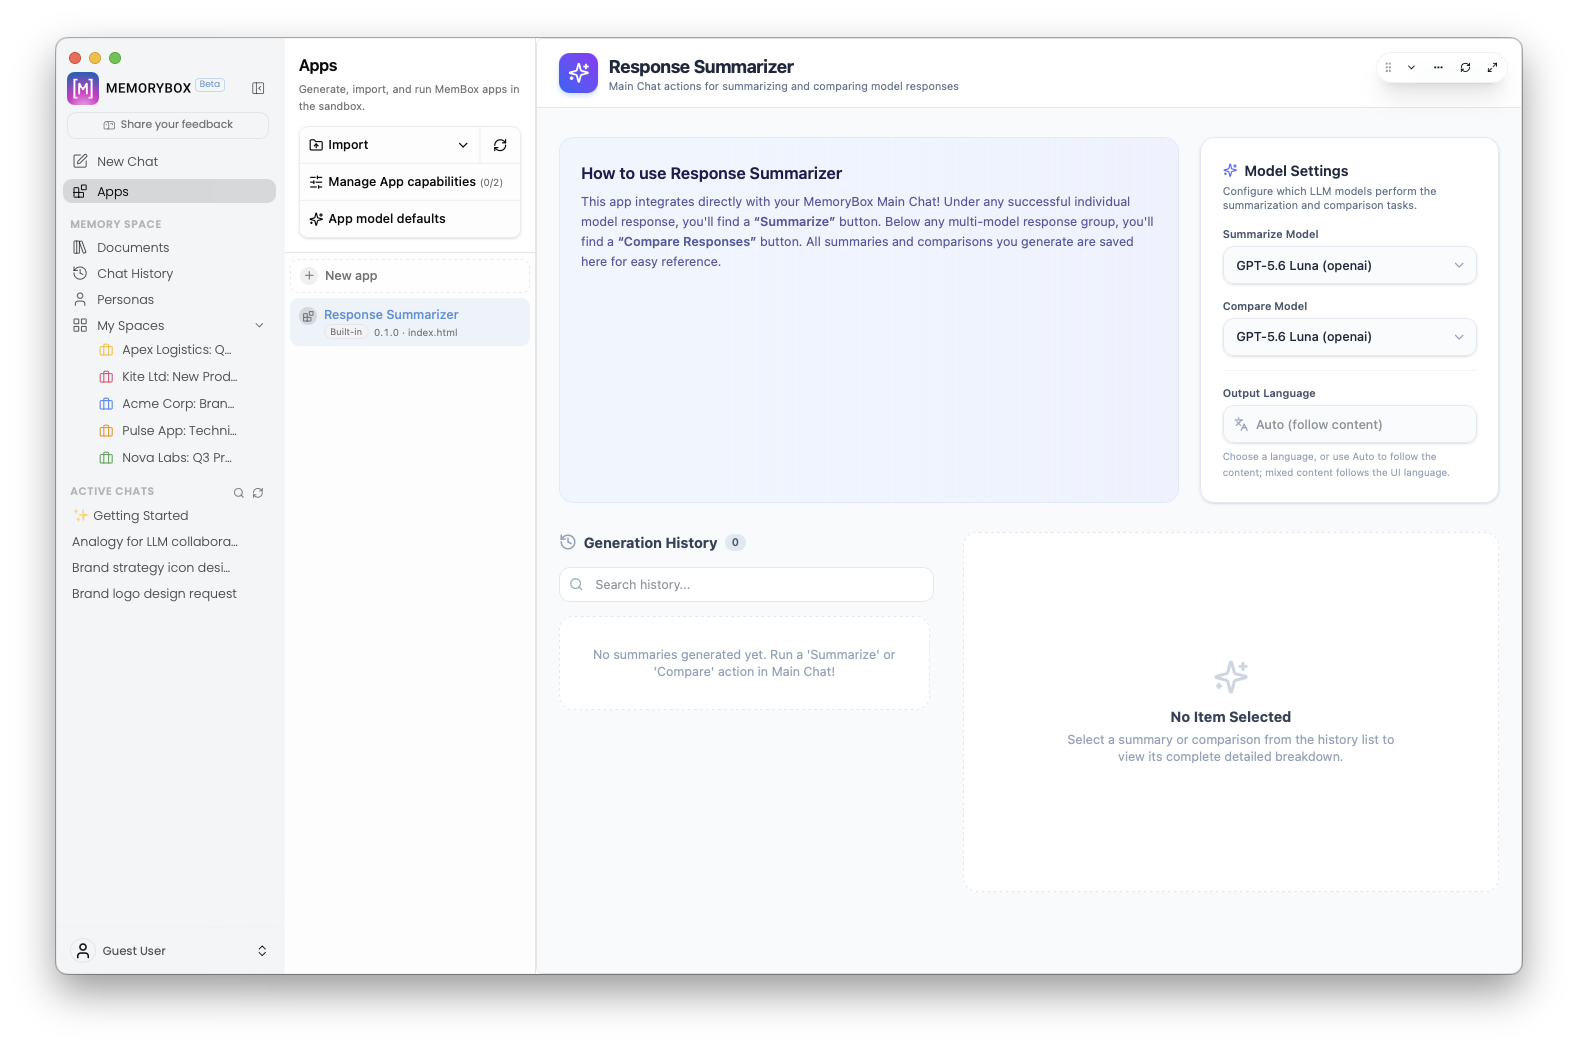Click the Search history field
Screen dimensions: 1578x1048
tap(746, 585)
